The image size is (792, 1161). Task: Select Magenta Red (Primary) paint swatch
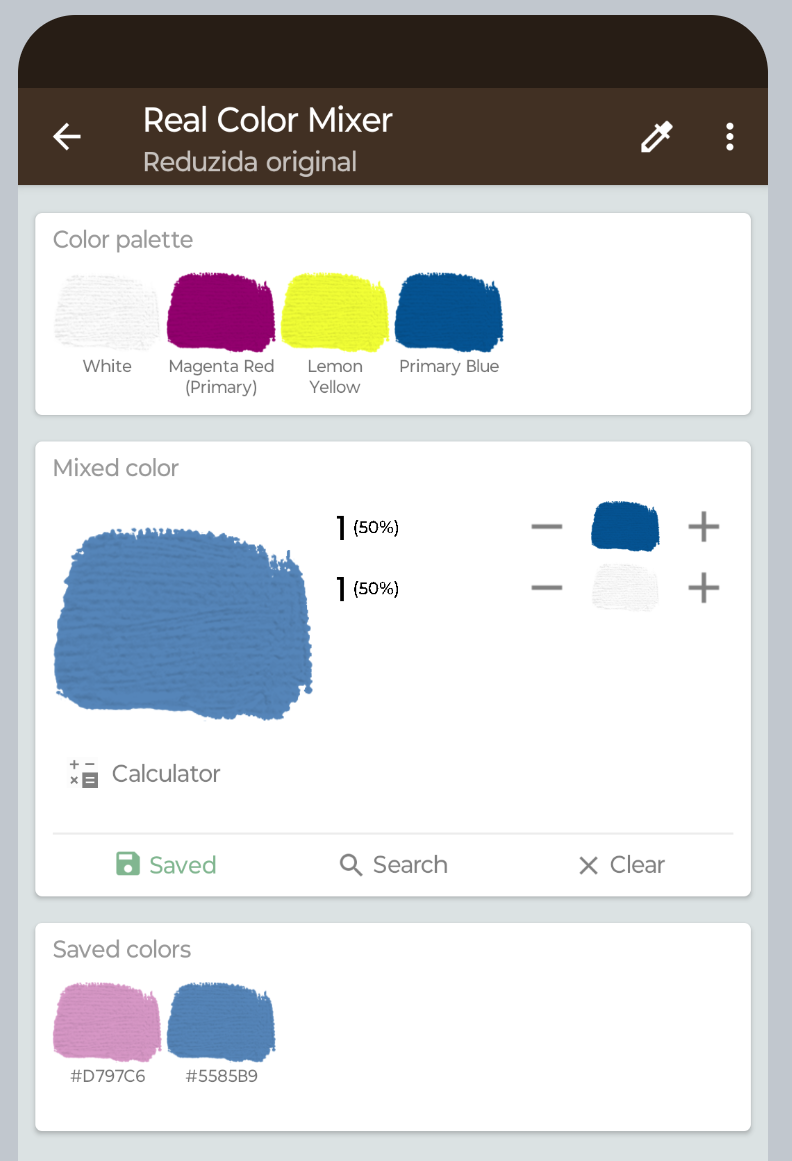(x=221, y=312)
